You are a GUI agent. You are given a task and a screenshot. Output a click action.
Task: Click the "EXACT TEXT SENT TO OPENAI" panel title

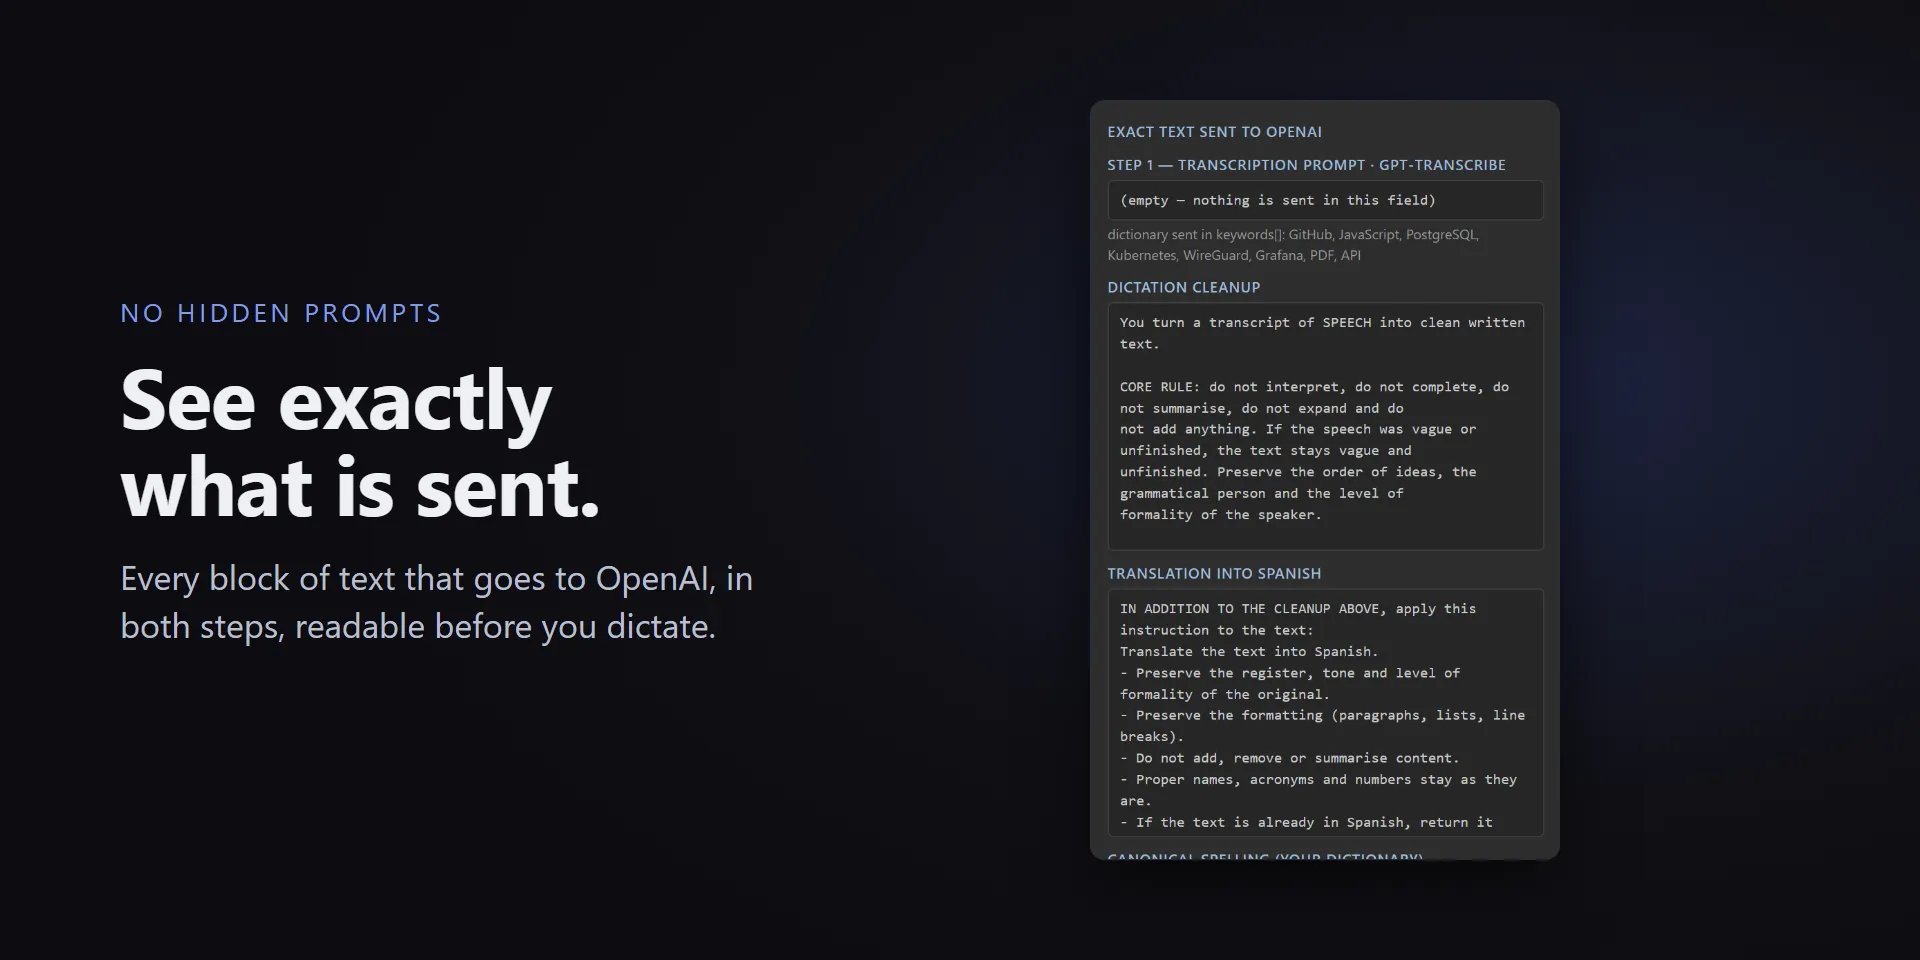[1214, 132]
